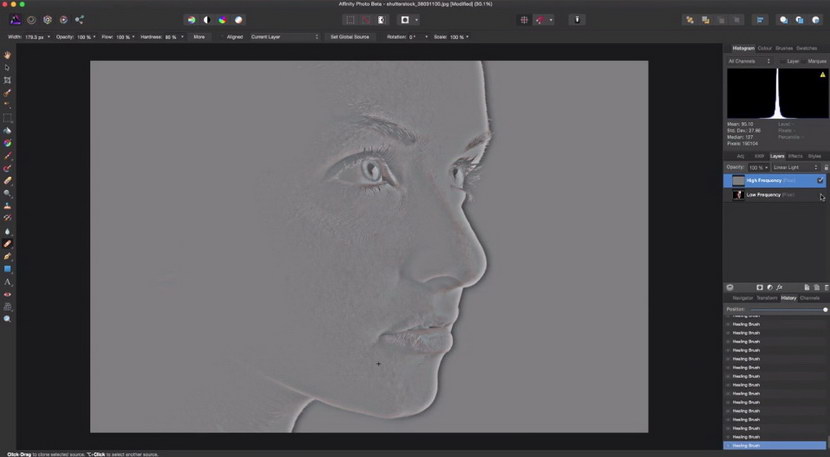Image resolution: width=830 pixels, height=457 pixels.
Task: Switch to the Channels tab
Action: pyautogui.click(x=809, y=298)
